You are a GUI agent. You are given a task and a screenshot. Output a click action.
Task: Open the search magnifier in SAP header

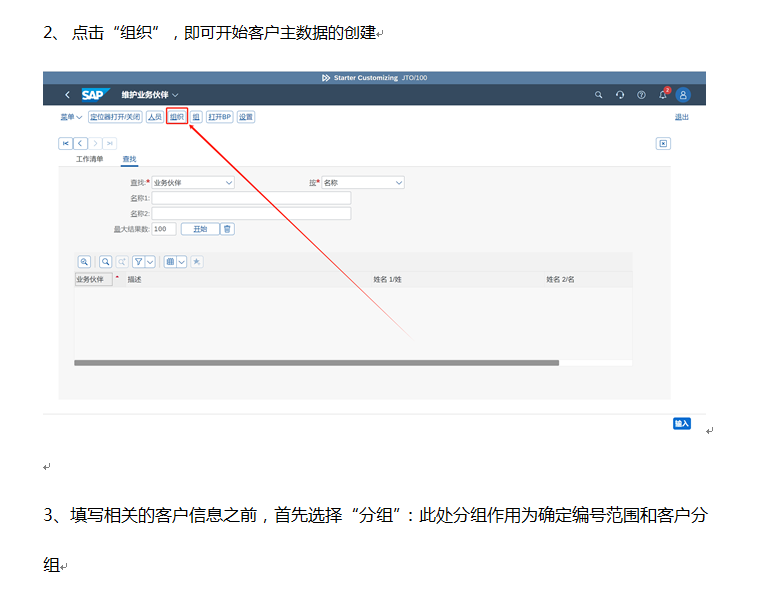tap(599, 95)
